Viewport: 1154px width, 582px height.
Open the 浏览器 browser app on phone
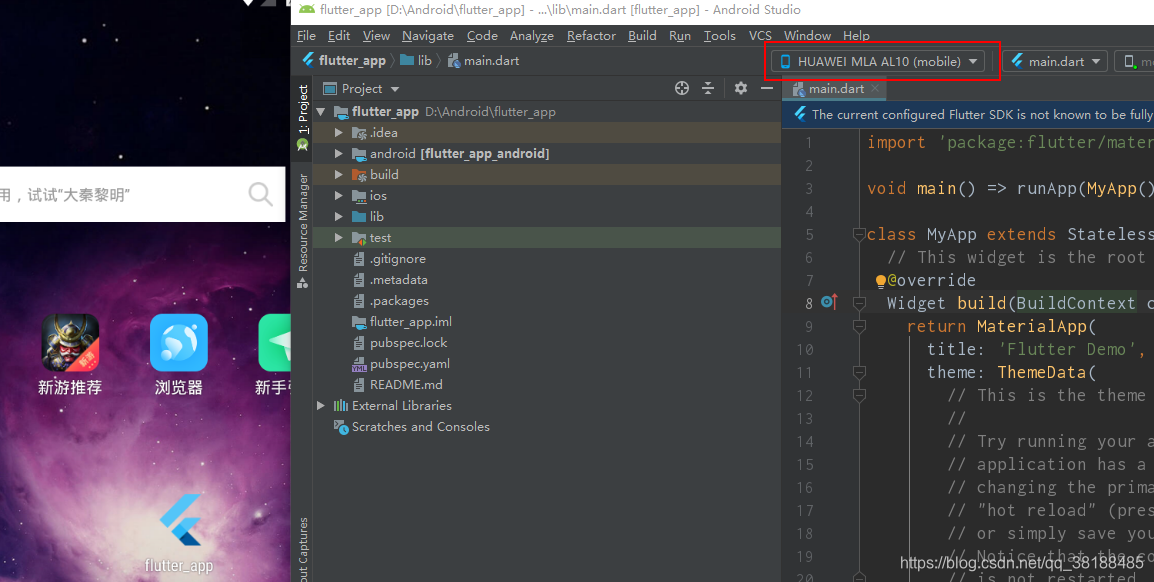[178, 355]
